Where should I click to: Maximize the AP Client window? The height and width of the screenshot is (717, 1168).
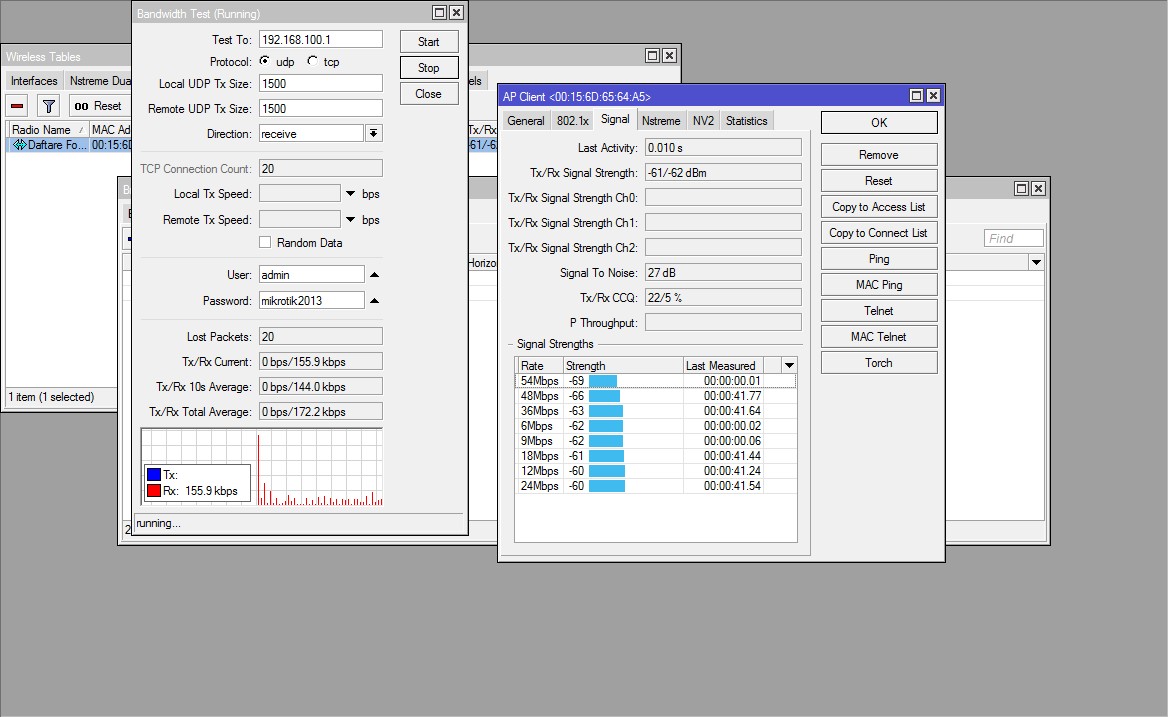click(x=915, y=96)
